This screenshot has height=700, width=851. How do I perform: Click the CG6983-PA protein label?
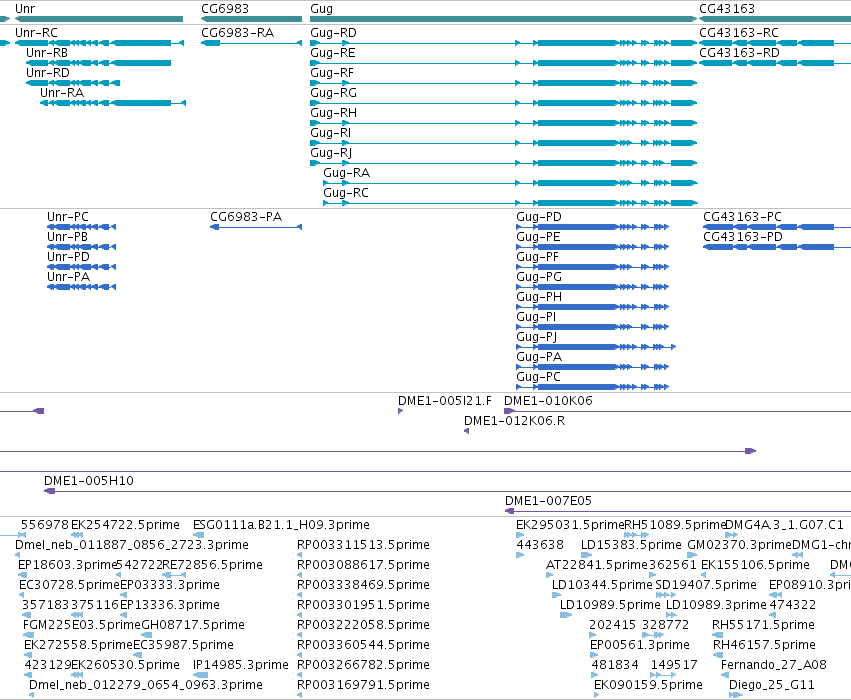pos(246,217)
